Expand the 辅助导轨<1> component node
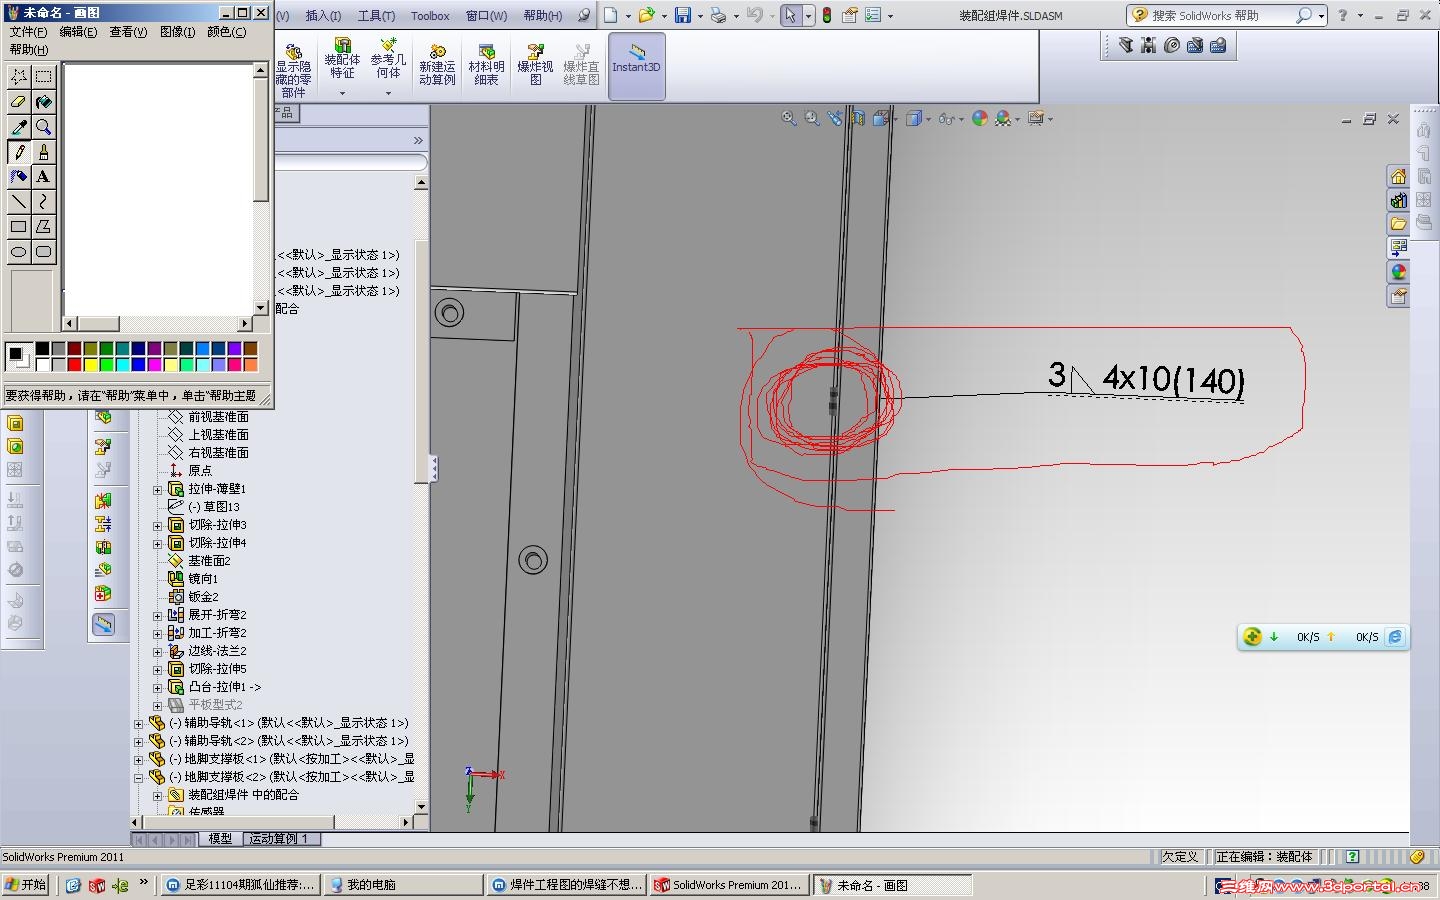This screenshot has height=900, width=1440. (x=139, y=723)
